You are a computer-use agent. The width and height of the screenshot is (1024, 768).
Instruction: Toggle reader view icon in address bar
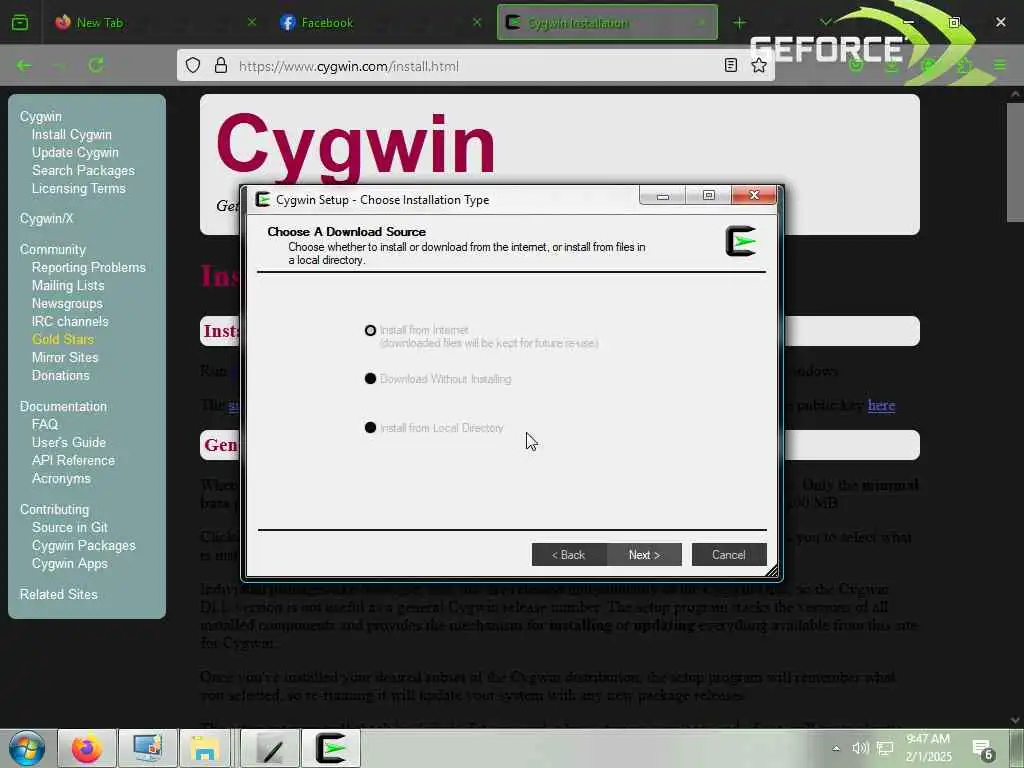coord(731,65)
